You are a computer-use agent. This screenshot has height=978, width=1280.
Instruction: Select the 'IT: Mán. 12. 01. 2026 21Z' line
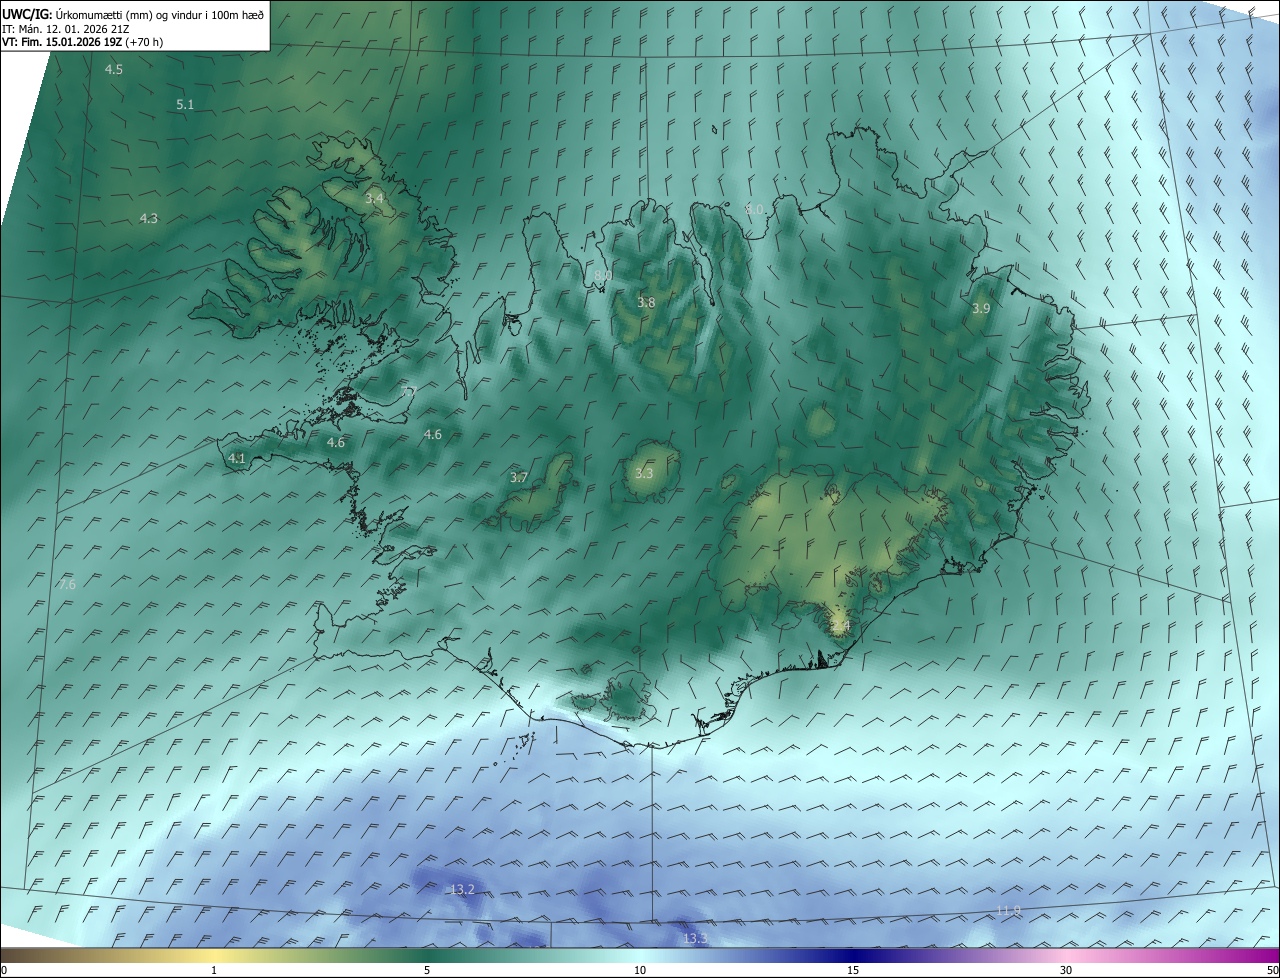point(68,28)
